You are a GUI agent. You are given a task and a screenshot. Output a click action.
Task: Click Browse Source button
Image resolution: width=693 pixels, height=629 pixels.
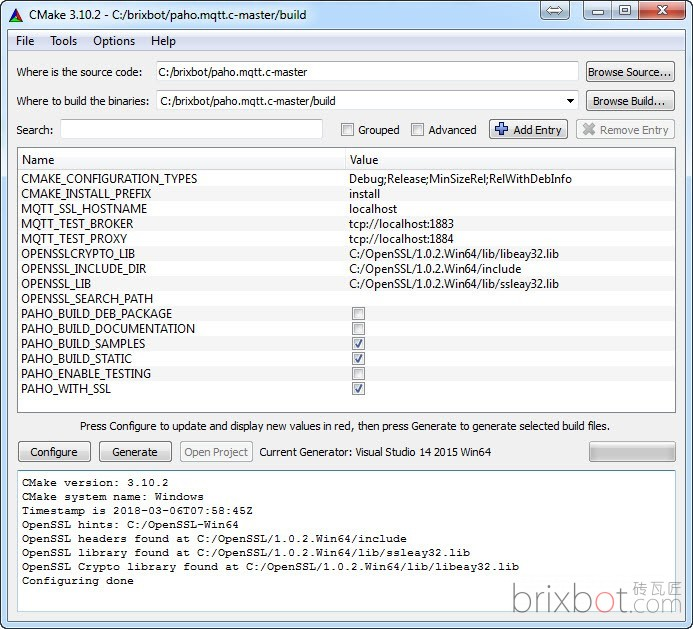[629, 72]
